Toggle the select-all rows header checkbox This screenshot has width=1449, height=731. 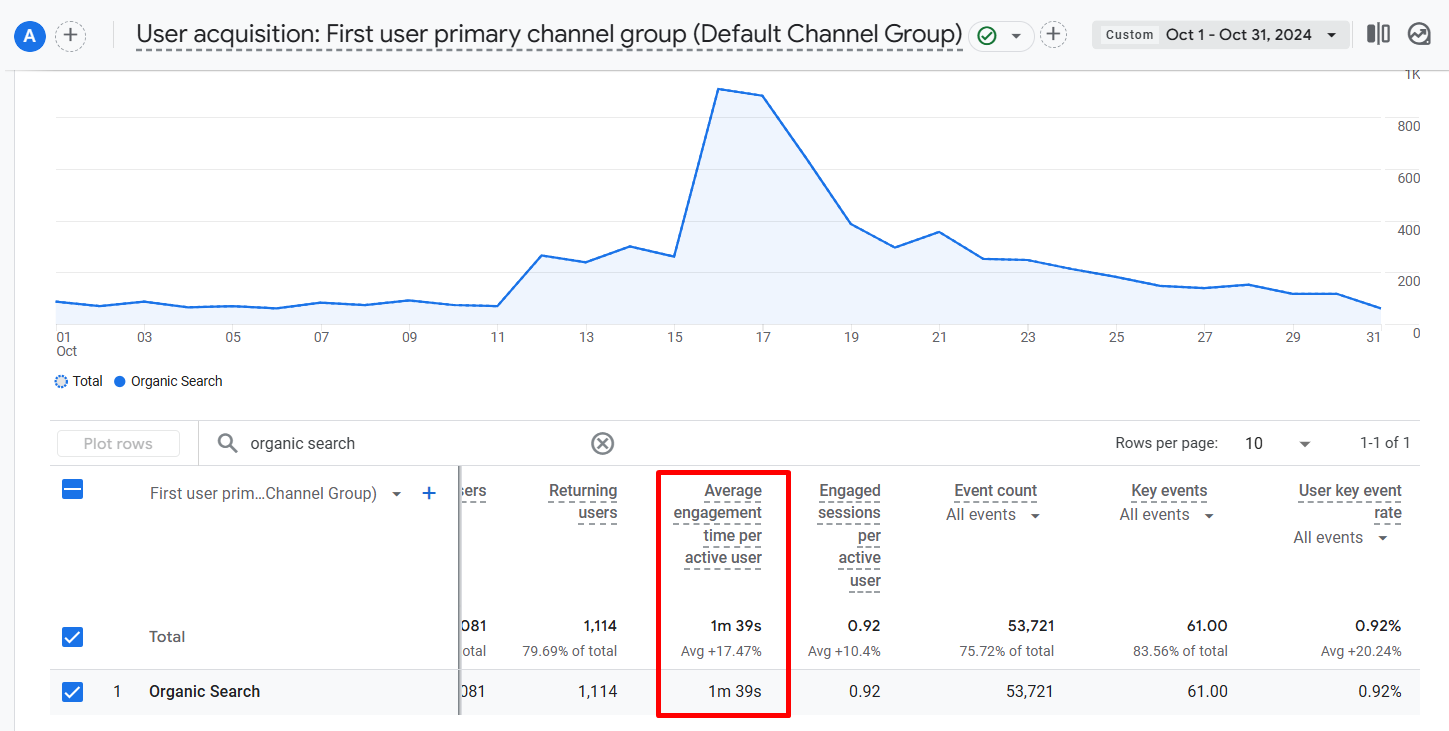click(x=72, y=489)
